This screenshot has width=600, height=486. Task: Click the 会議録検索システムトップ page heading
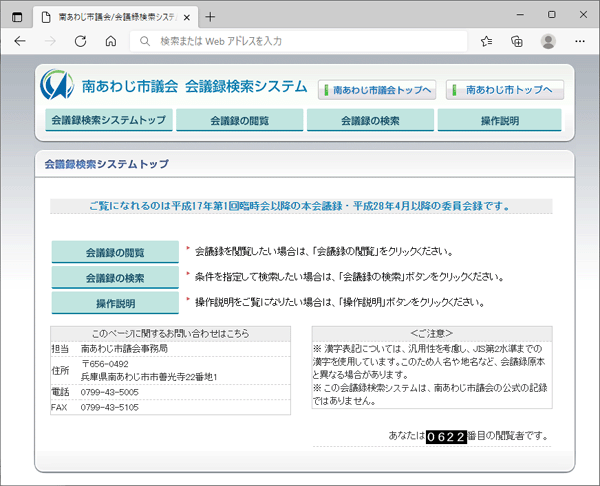(x=107, y=164)
